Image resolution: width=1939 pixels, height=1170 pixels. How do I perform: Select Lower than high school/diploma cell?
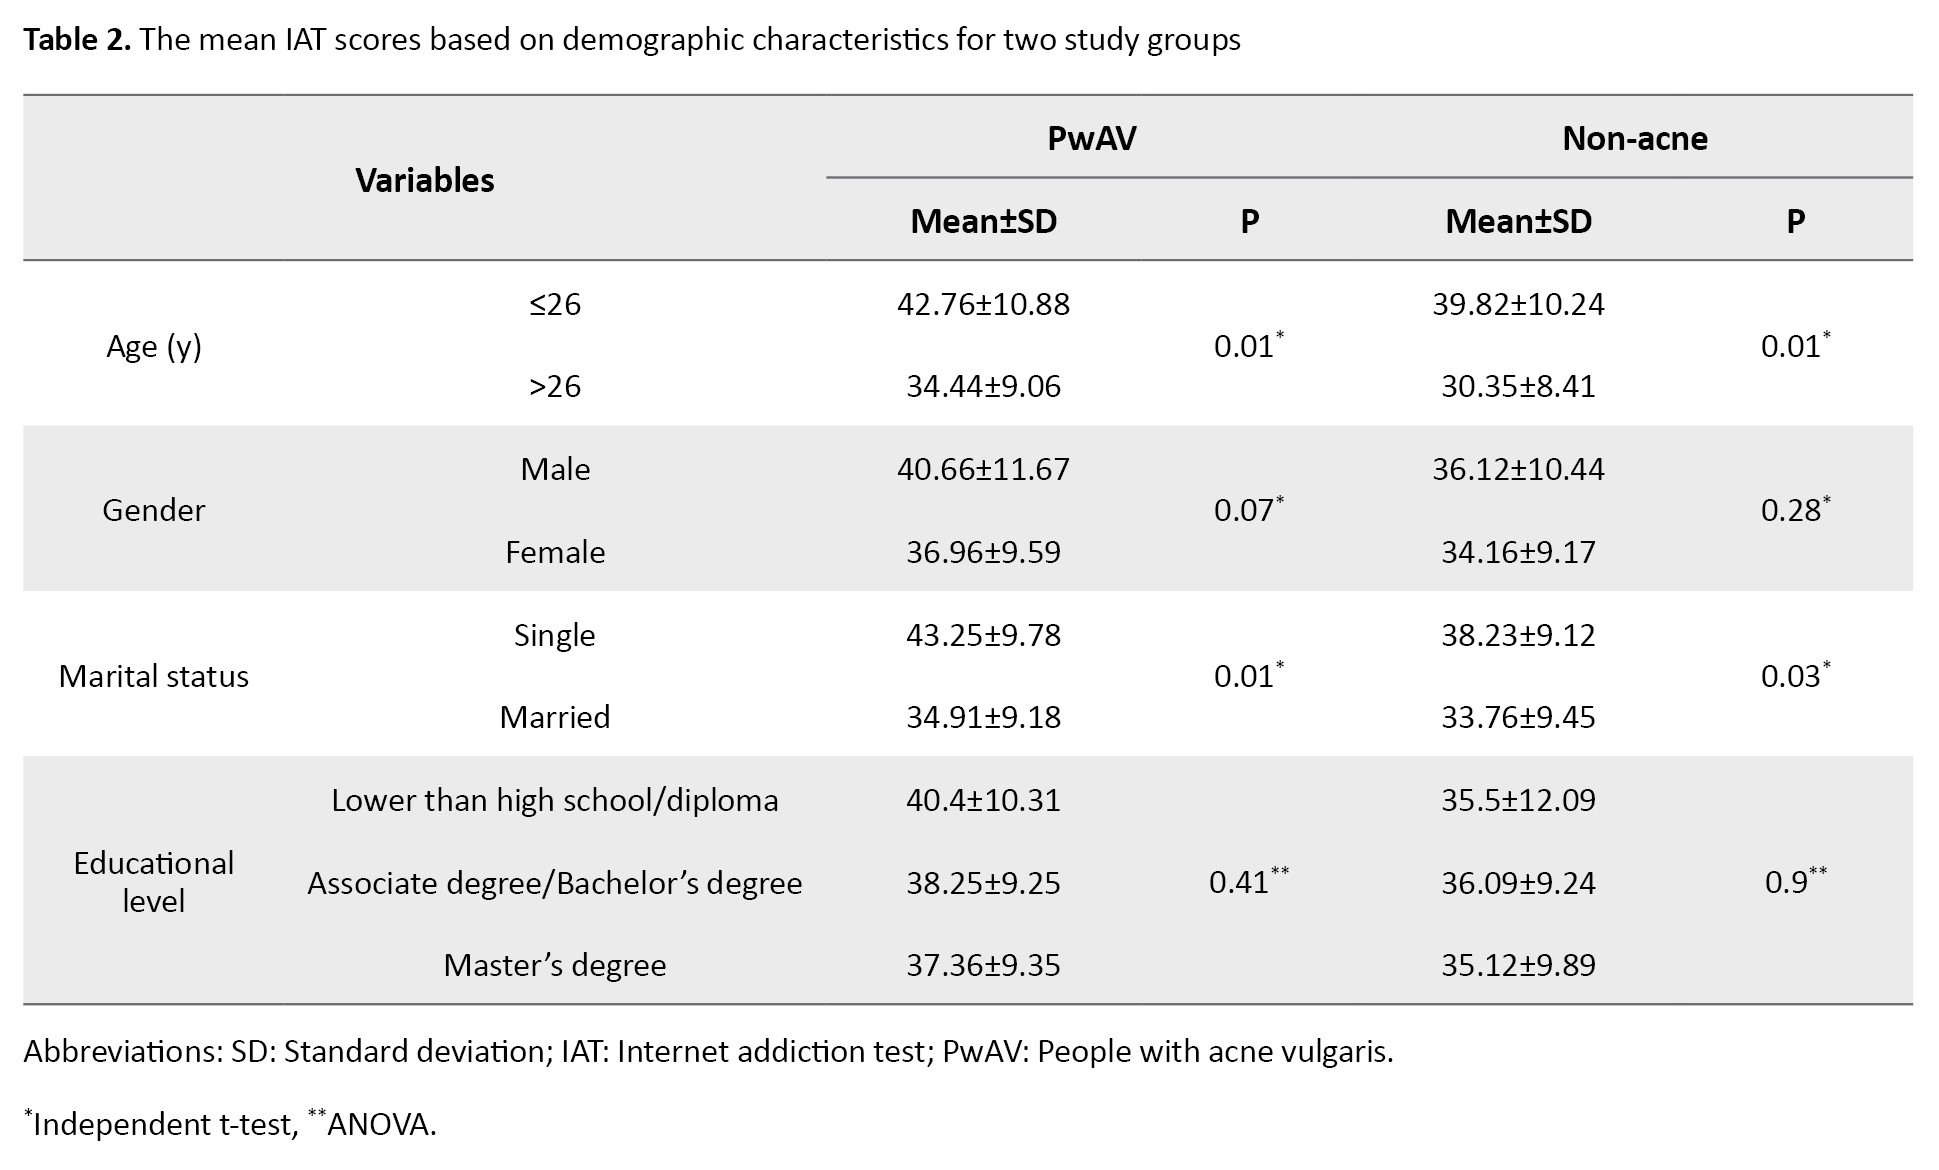555,800
